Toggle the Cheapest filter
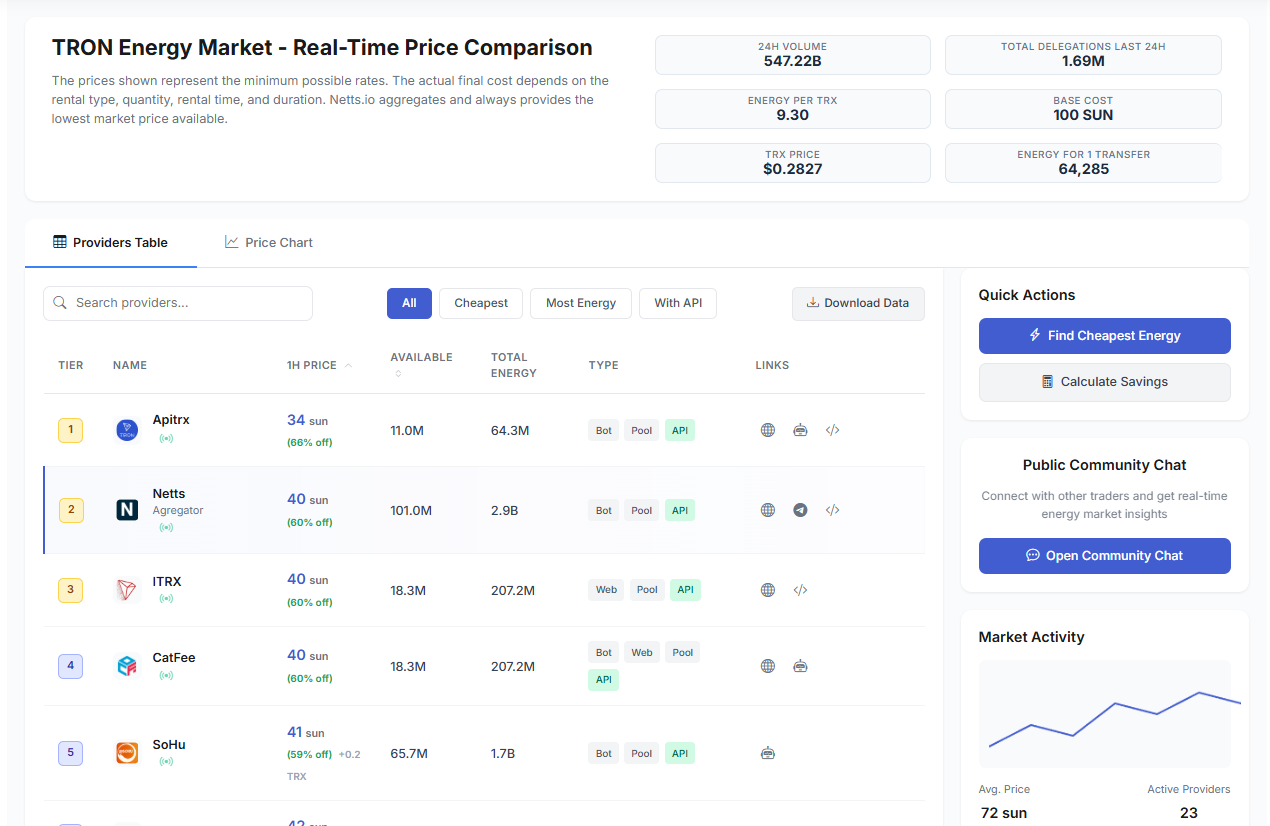The width and height of the screenshot is (1270, 826). click(481, 303)
